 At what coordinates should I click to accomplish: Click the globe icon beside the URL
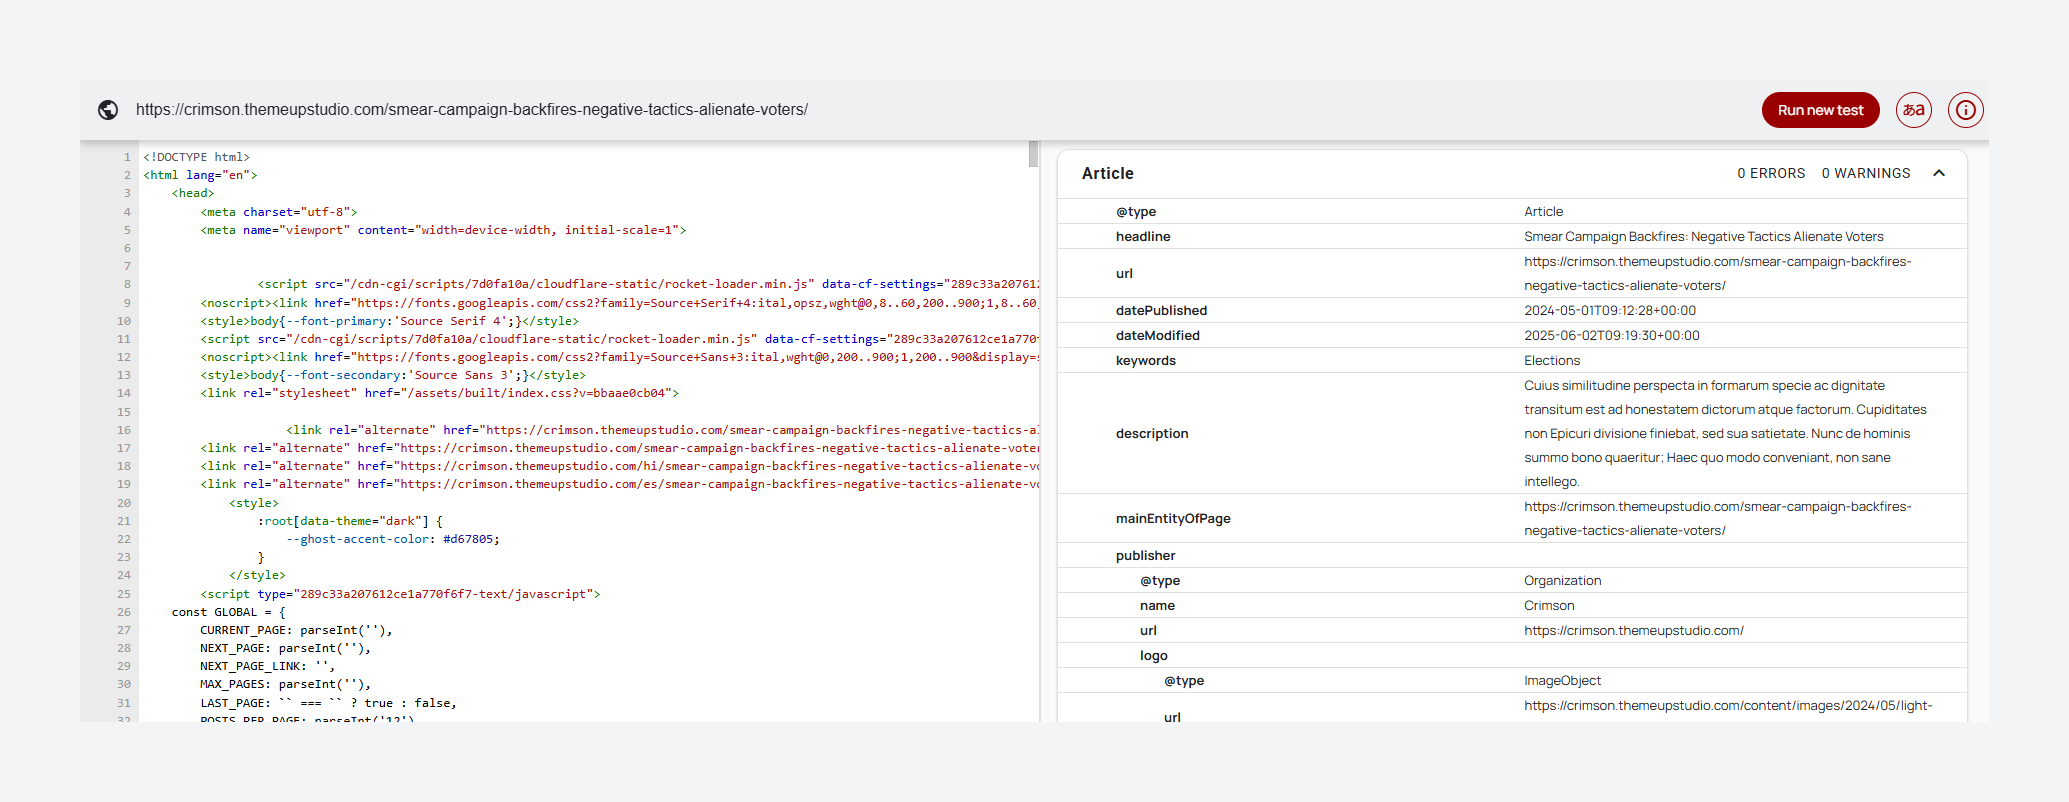point(108,110)
